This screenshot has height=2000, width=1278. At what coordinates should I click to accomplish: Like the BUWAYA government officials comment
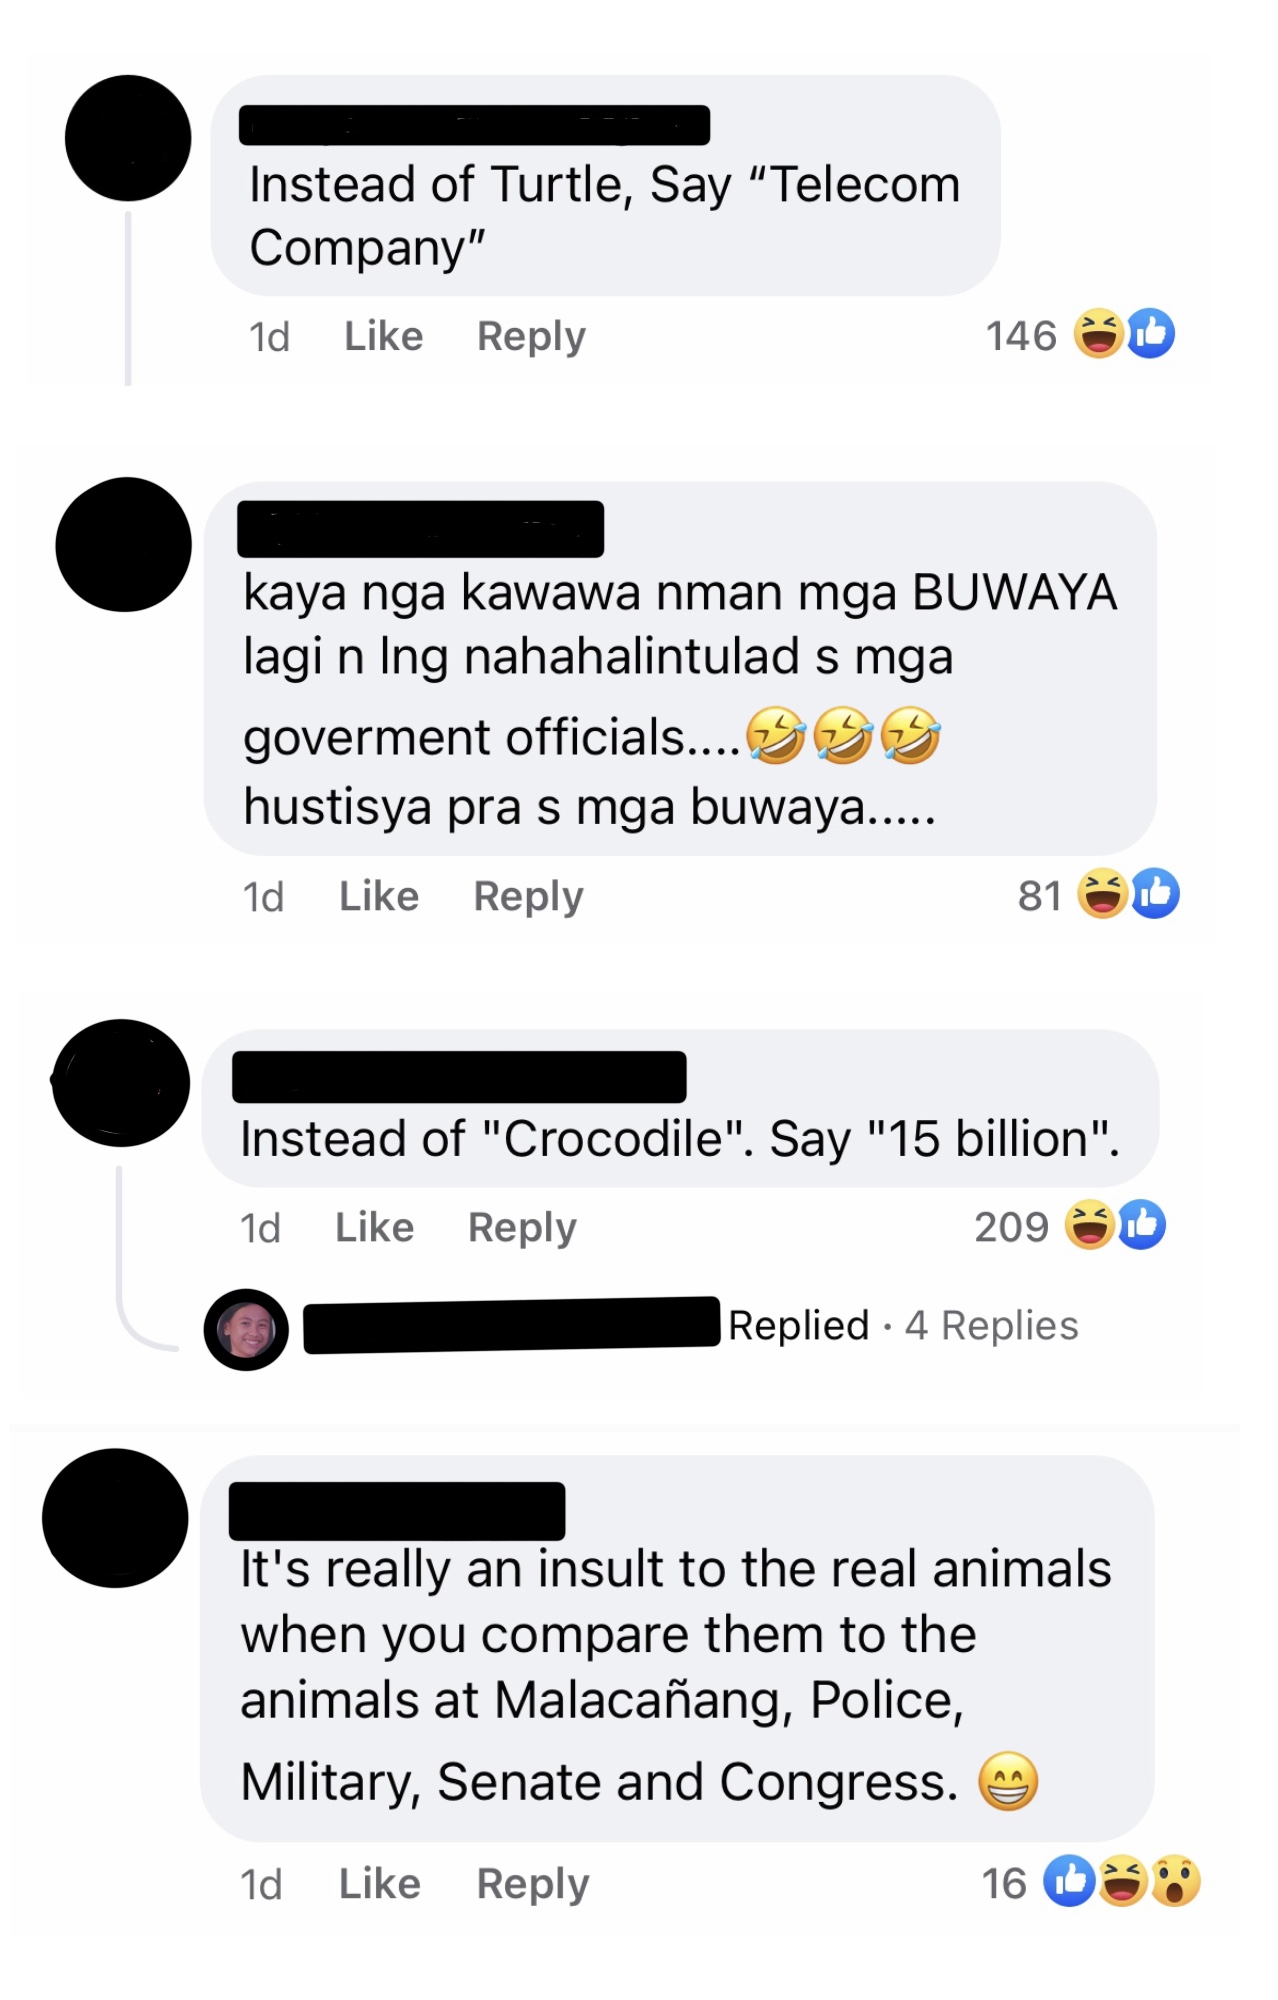click(379, 896)
